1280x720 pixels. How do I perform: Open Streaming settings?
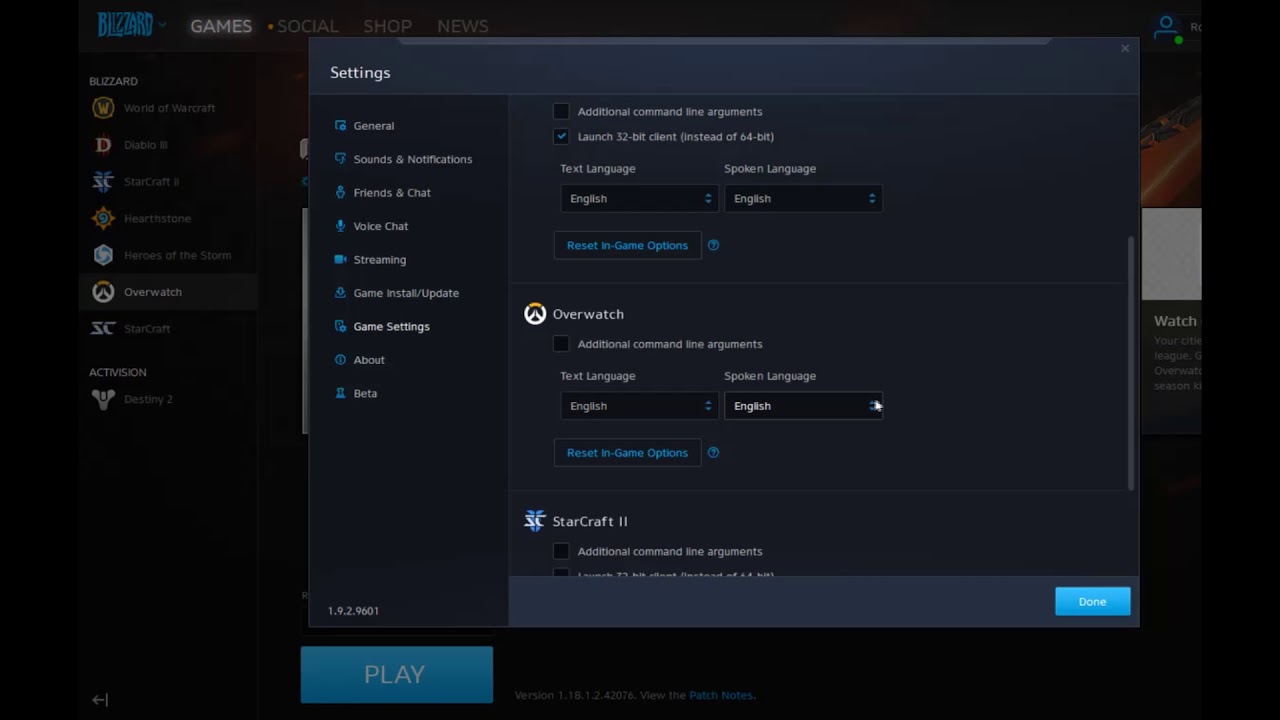pyautogui.click(x=380, y=259)
